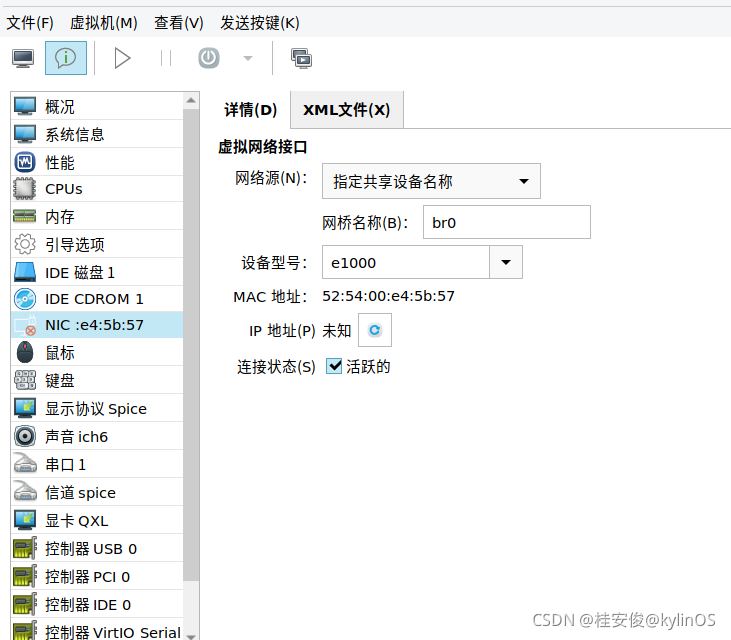
Task: Open the snapshot manager icon
Action: tap(302, 58)
